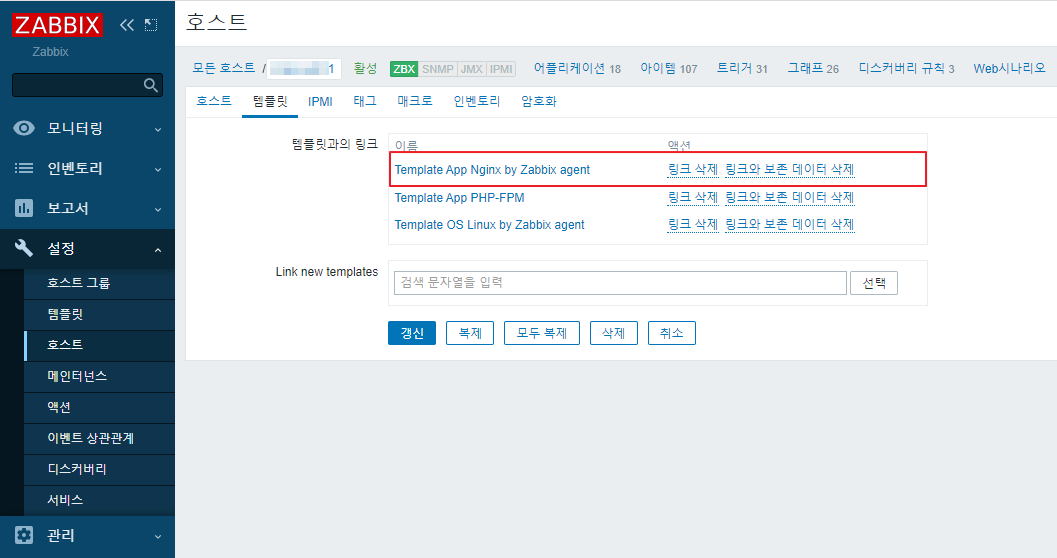Click the ZABBIX logo
This screenshot has height=558, width=1057.
tap(57, 26)
